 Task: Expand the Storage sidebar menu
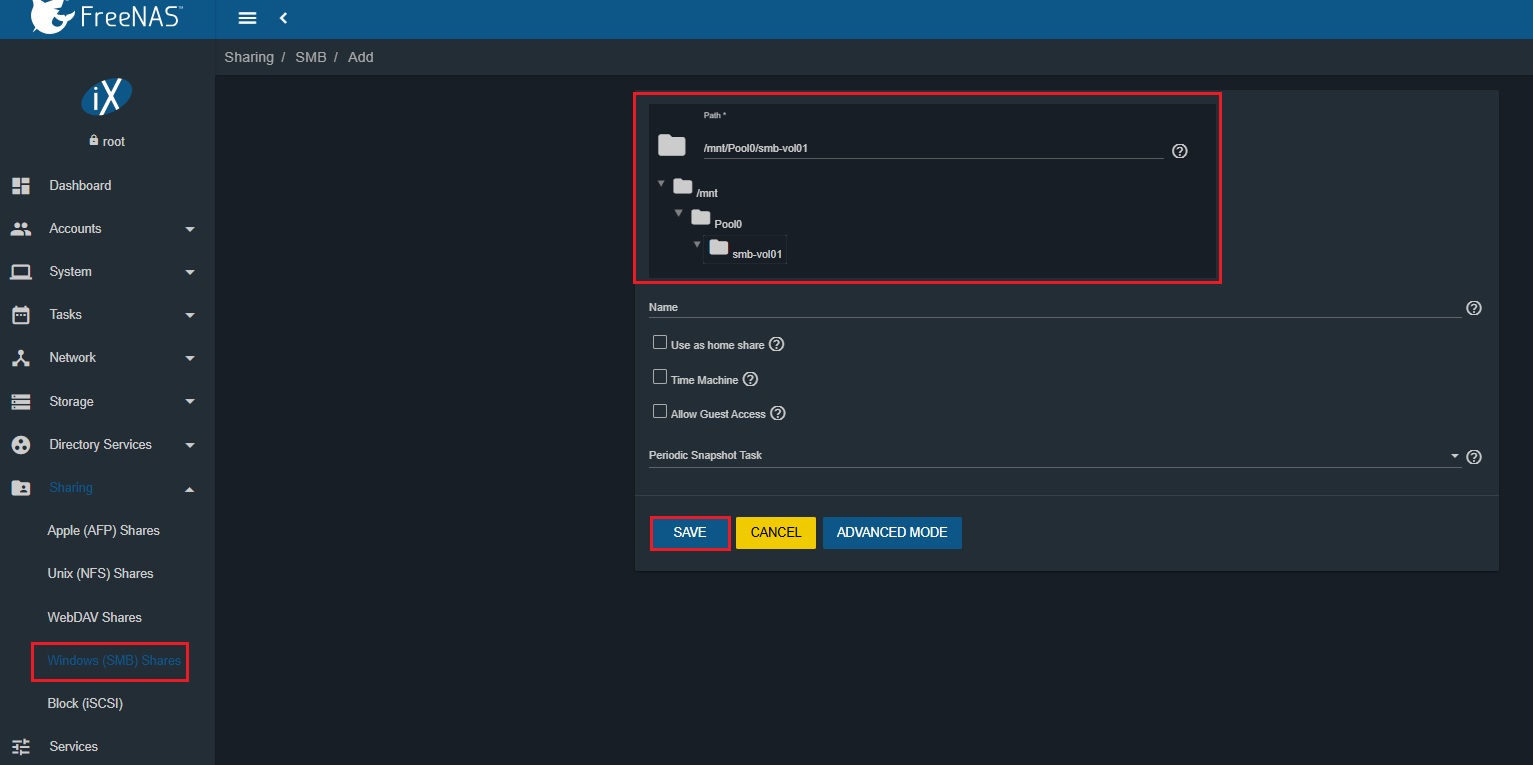coord(106,401)
